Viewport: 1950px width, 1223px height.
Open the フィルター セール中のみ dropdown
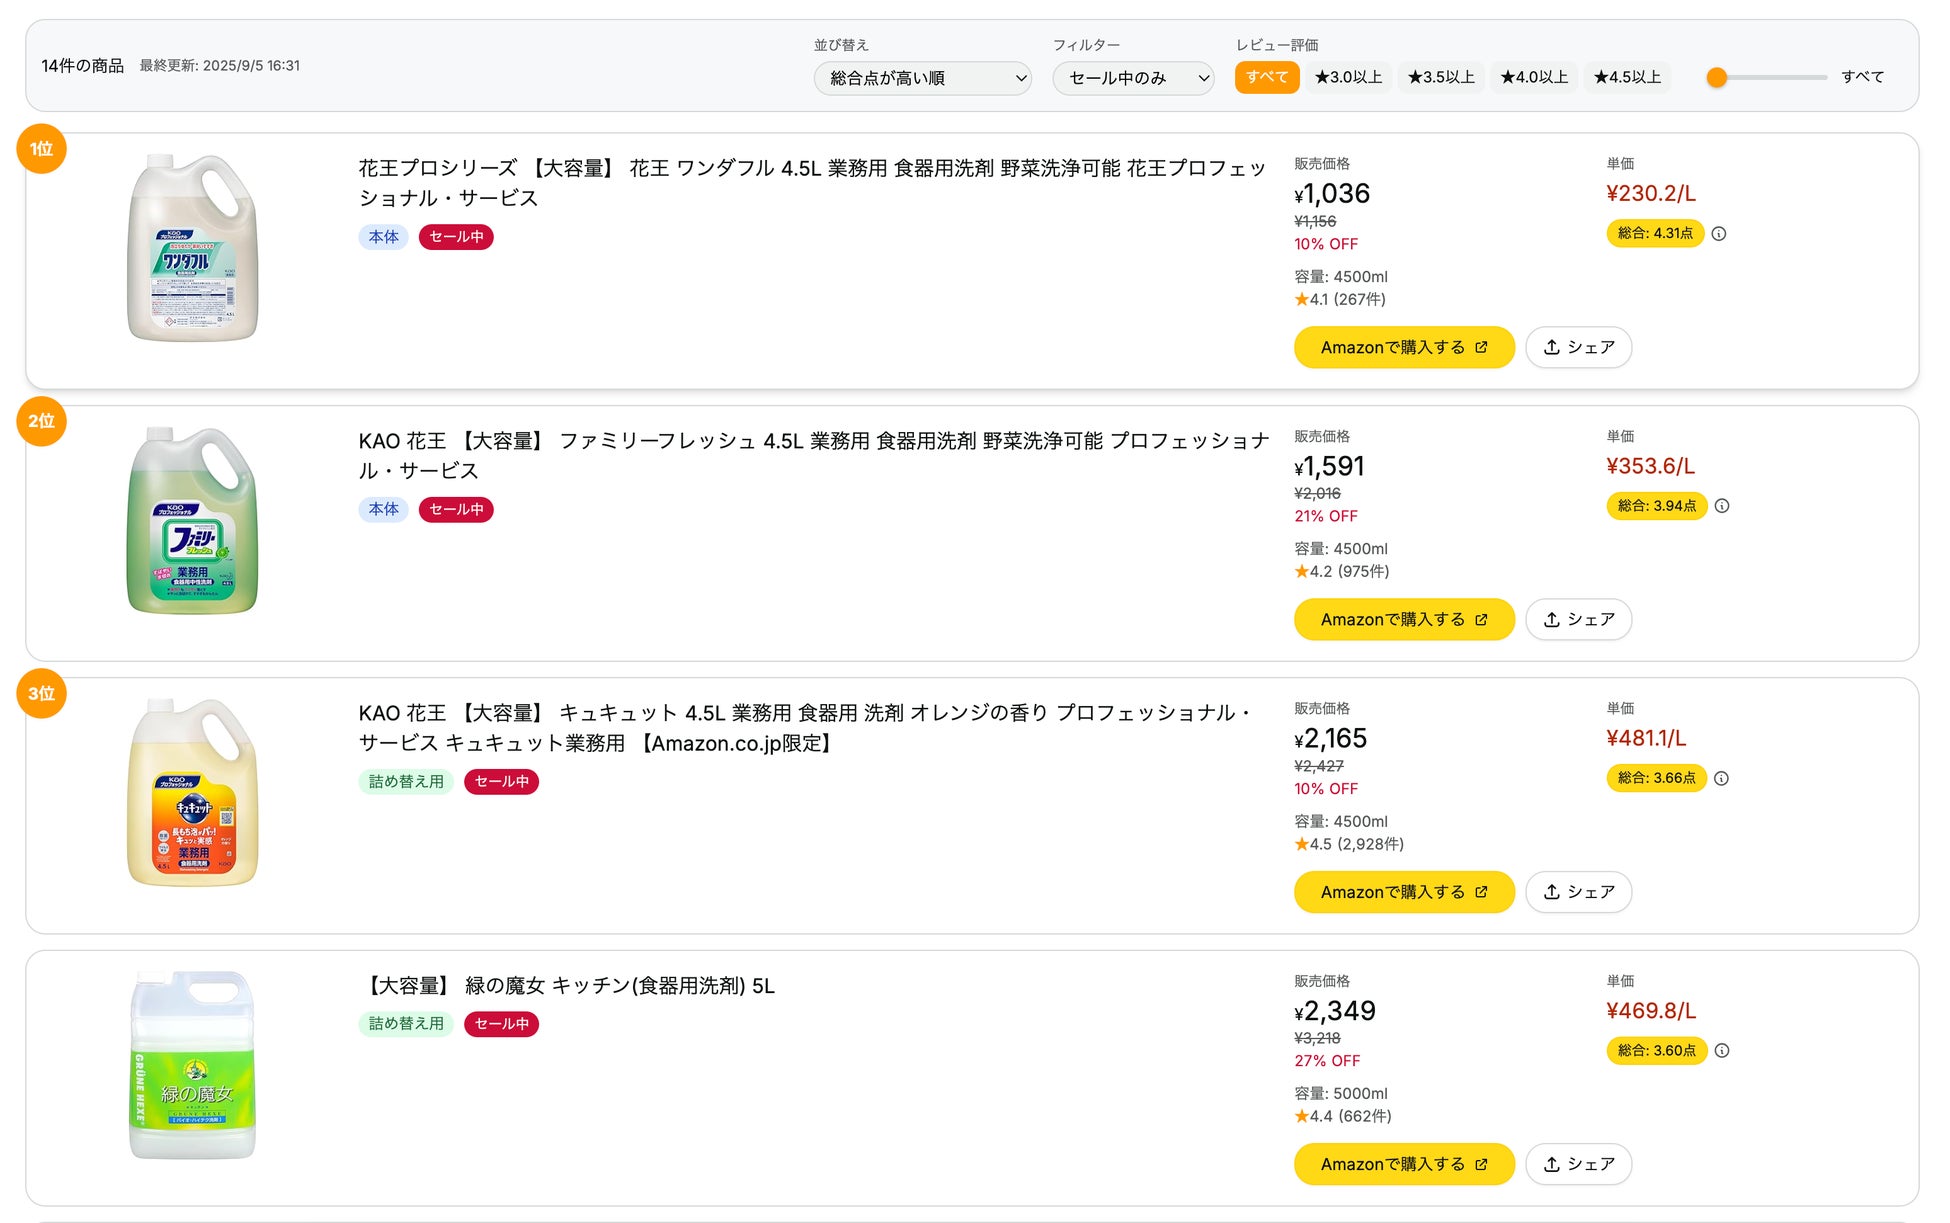1133,78
